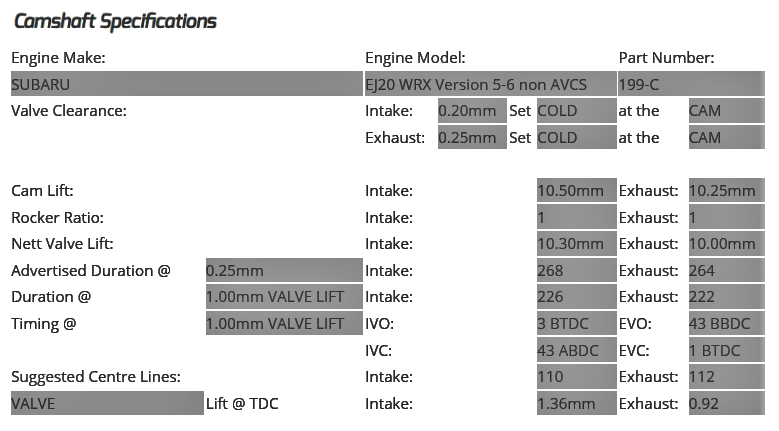779x431 pixels.
Task: Select the Exhaust cam lift 10.25mm field
Action: tap(727, 190)
